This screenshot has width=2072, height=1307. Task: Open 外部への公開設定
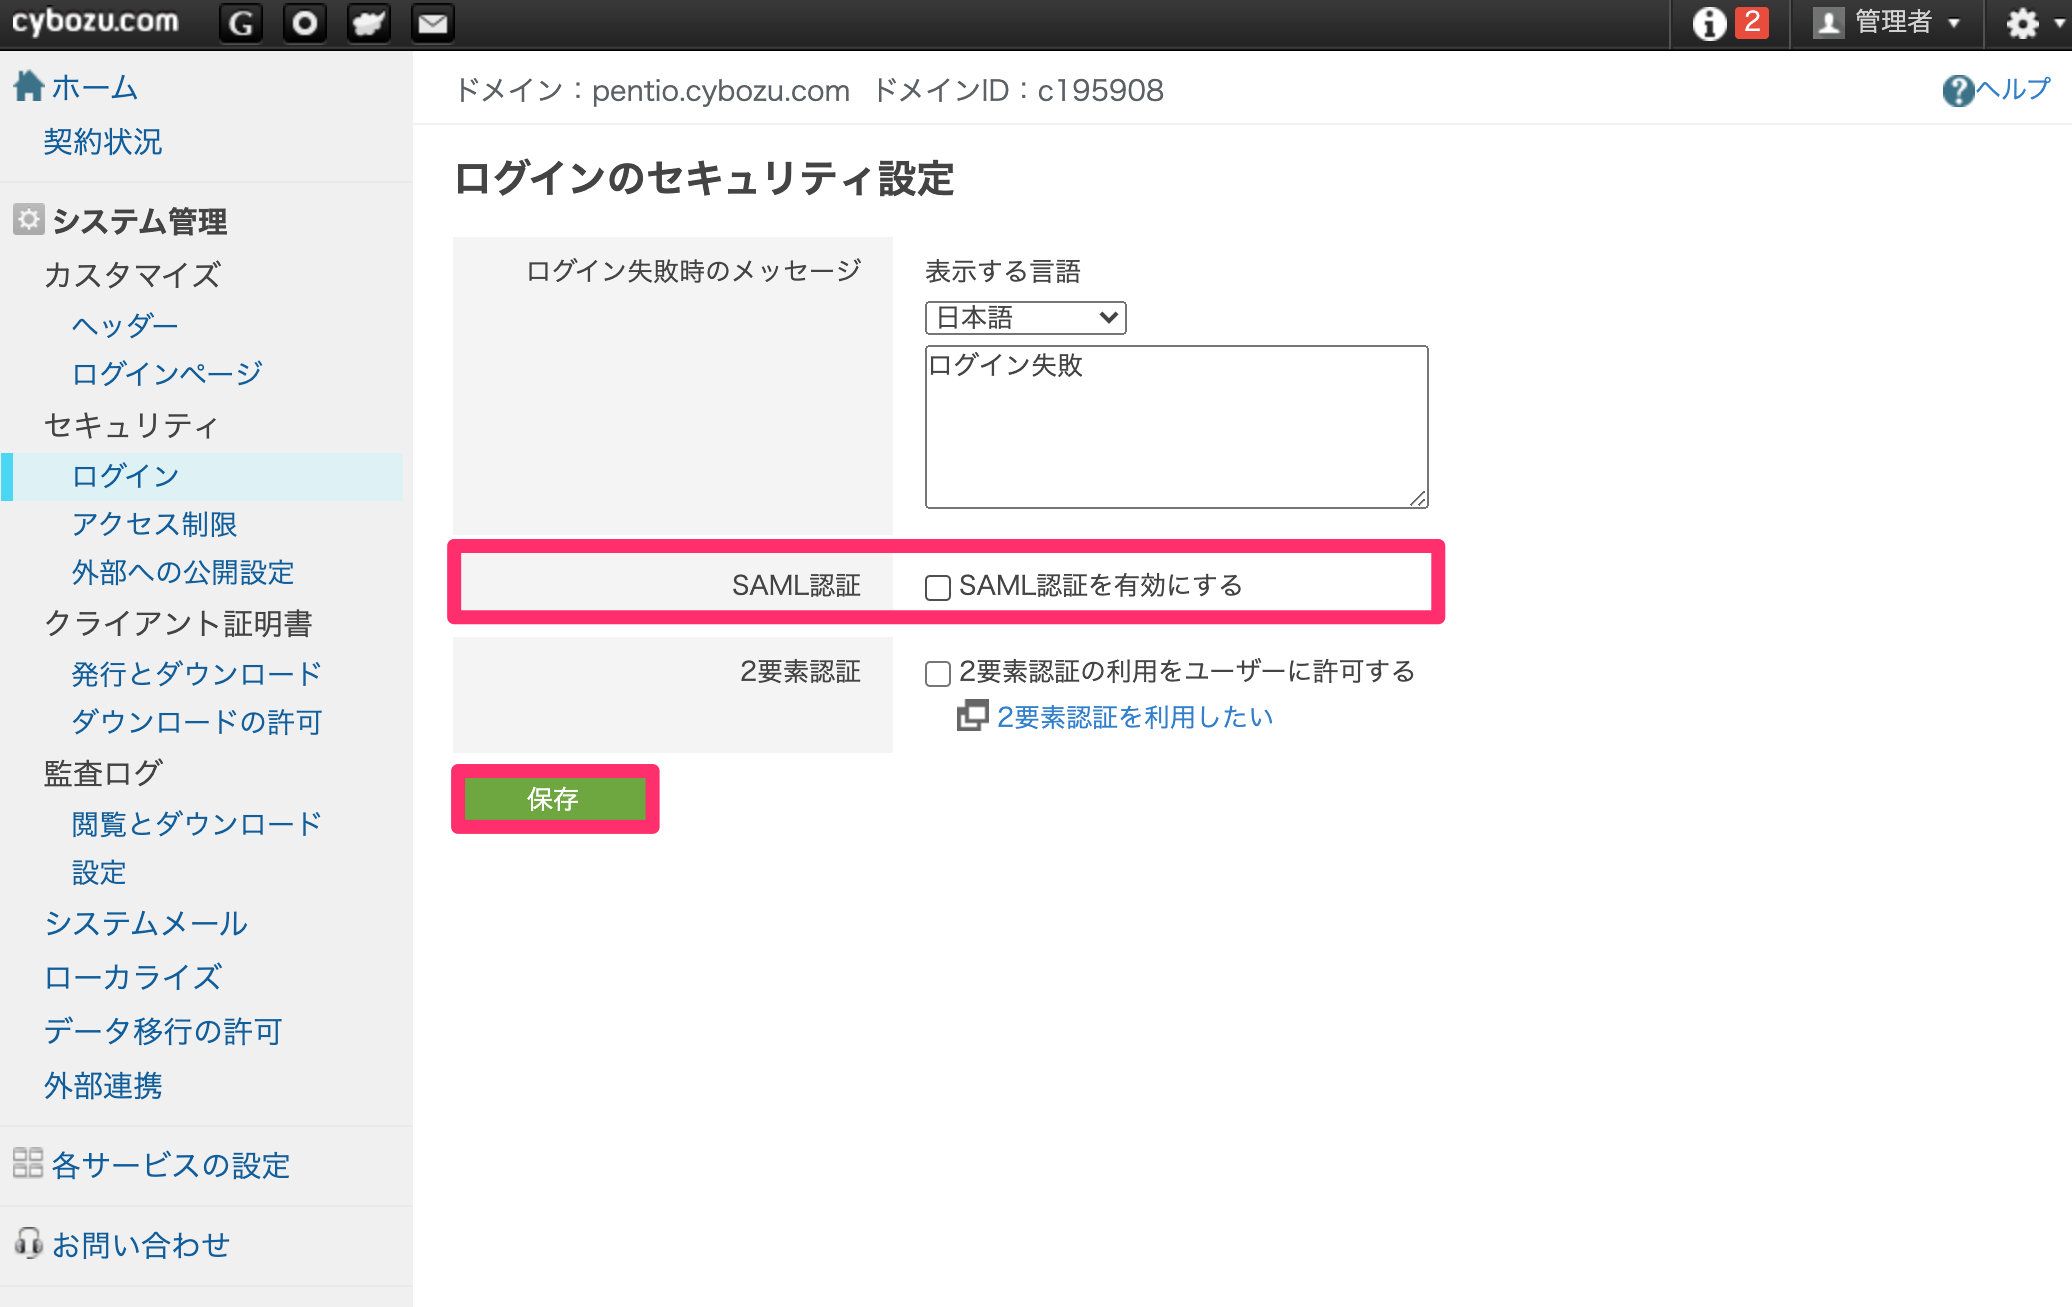point(183,572)
